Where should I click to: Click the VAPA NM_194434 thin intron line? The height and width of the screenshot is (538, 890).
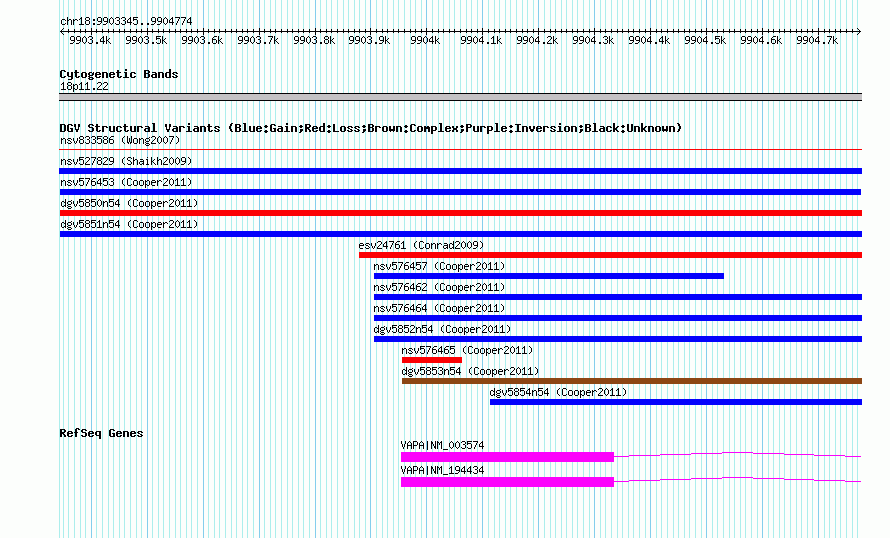click(737, 478)
